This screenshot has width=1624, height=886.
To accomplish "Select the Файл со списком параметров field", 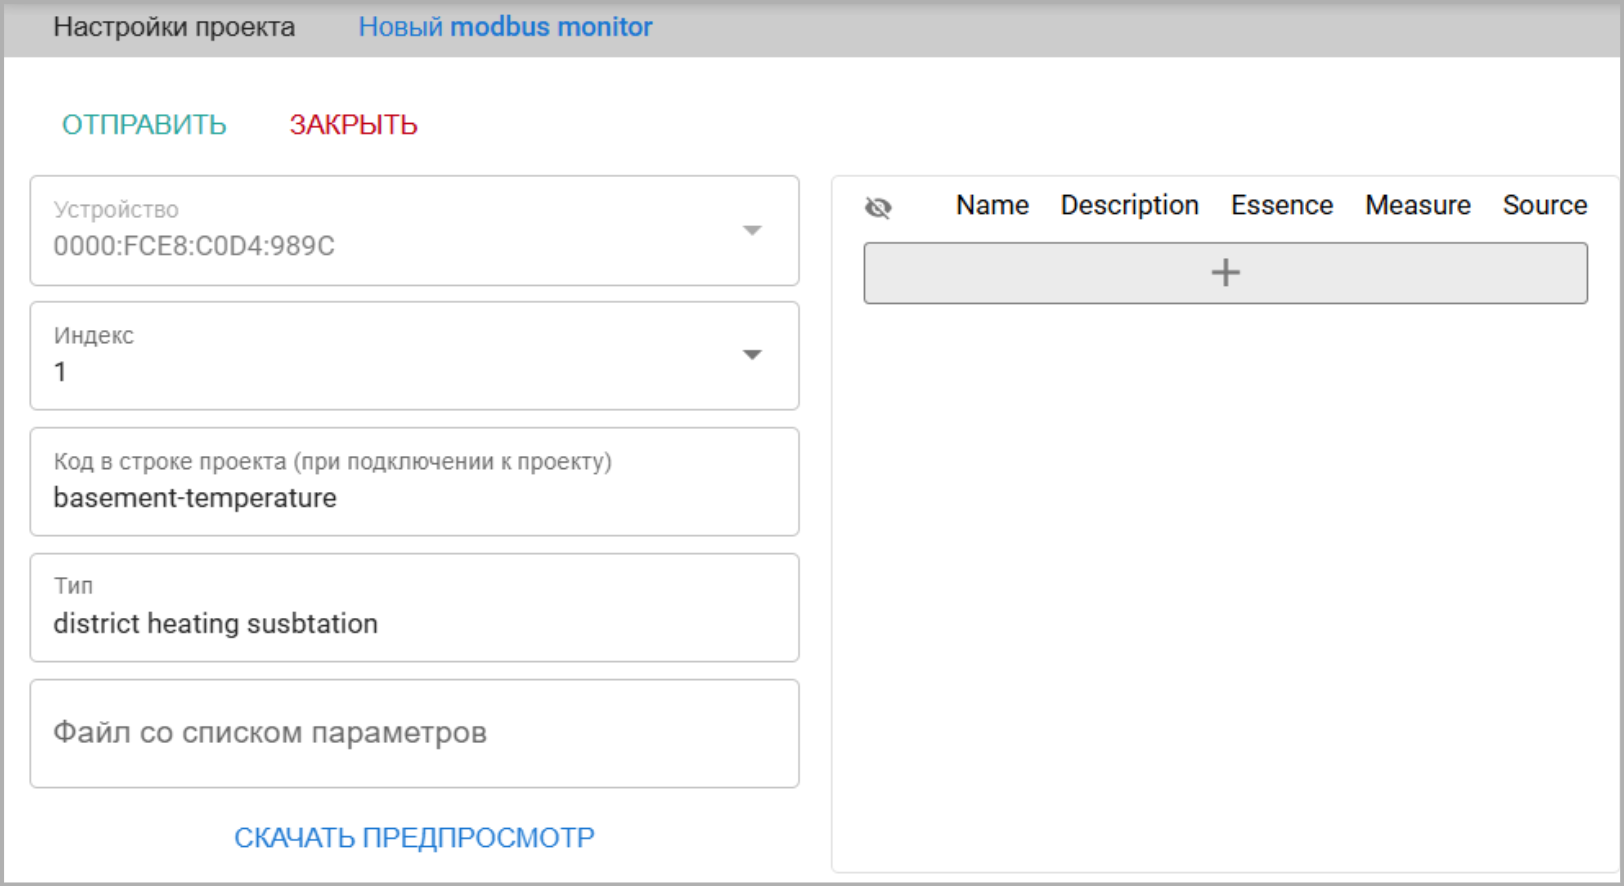I will (x=414, y=733).
